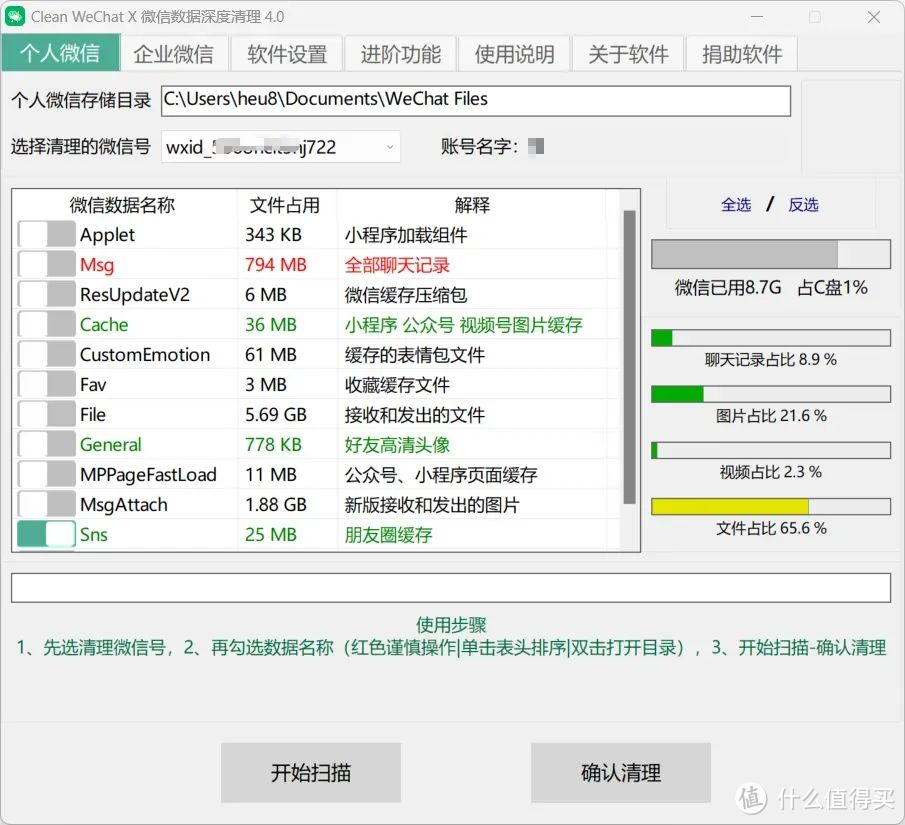Open the 捐助软件 tab
This screenshot has width=905, height=825.
(x=742, y=54)
